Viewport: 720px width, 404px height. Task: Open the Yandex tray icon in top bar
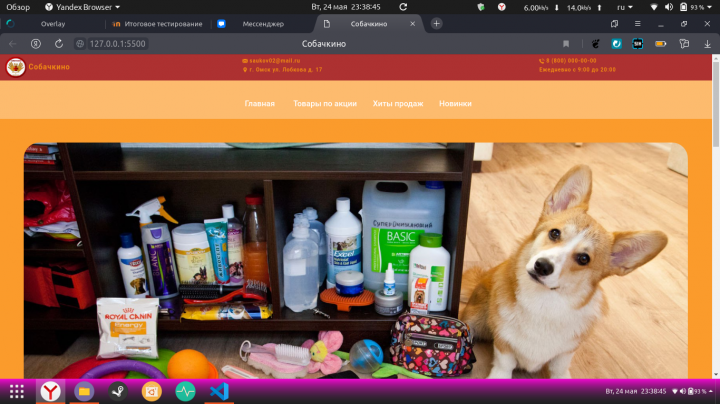(501, 7)
